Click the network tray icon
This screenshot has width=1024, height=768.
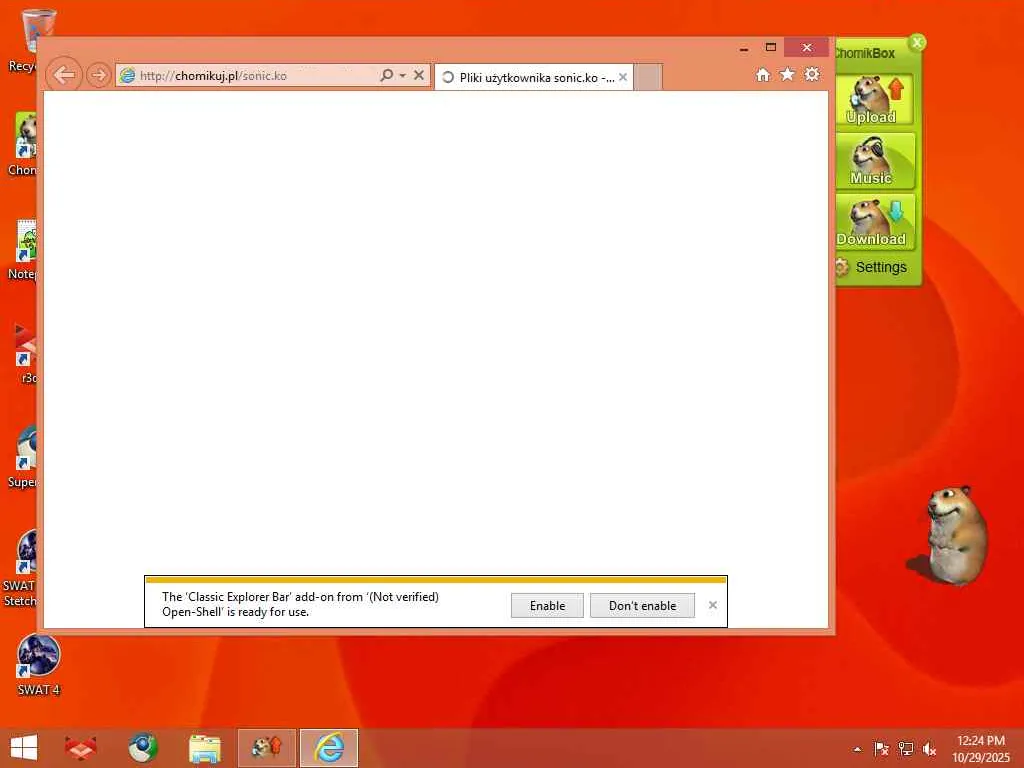coord(906,749)
